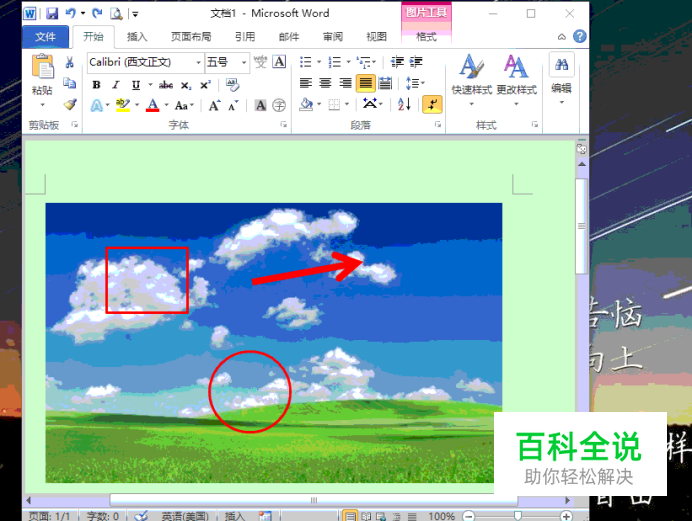Select the Format Painter brush

pyautogui.click(x=70, y=105)
